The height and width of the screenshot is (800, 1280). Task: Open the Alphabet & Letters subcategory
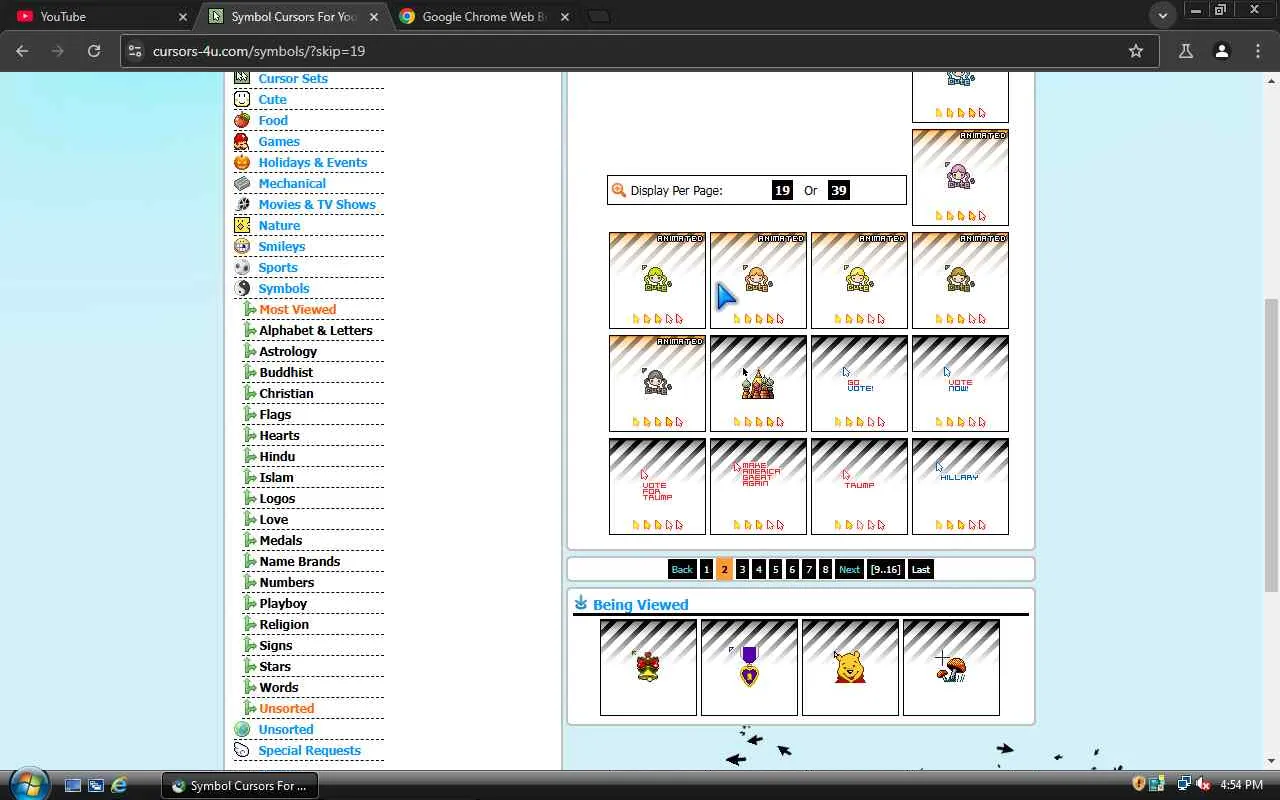pos(316,330)
